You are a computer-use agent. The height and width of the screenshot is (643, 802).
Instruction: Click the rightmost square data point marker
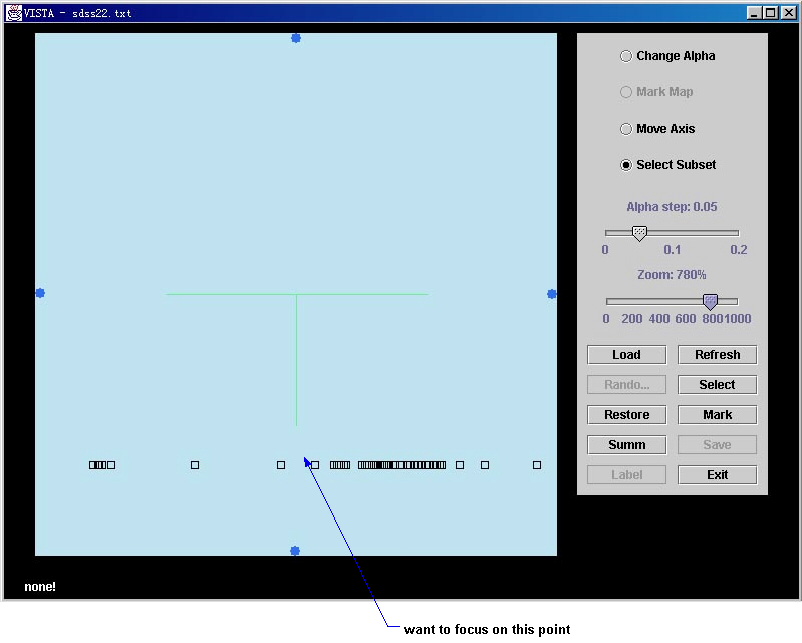click(537, 465)
